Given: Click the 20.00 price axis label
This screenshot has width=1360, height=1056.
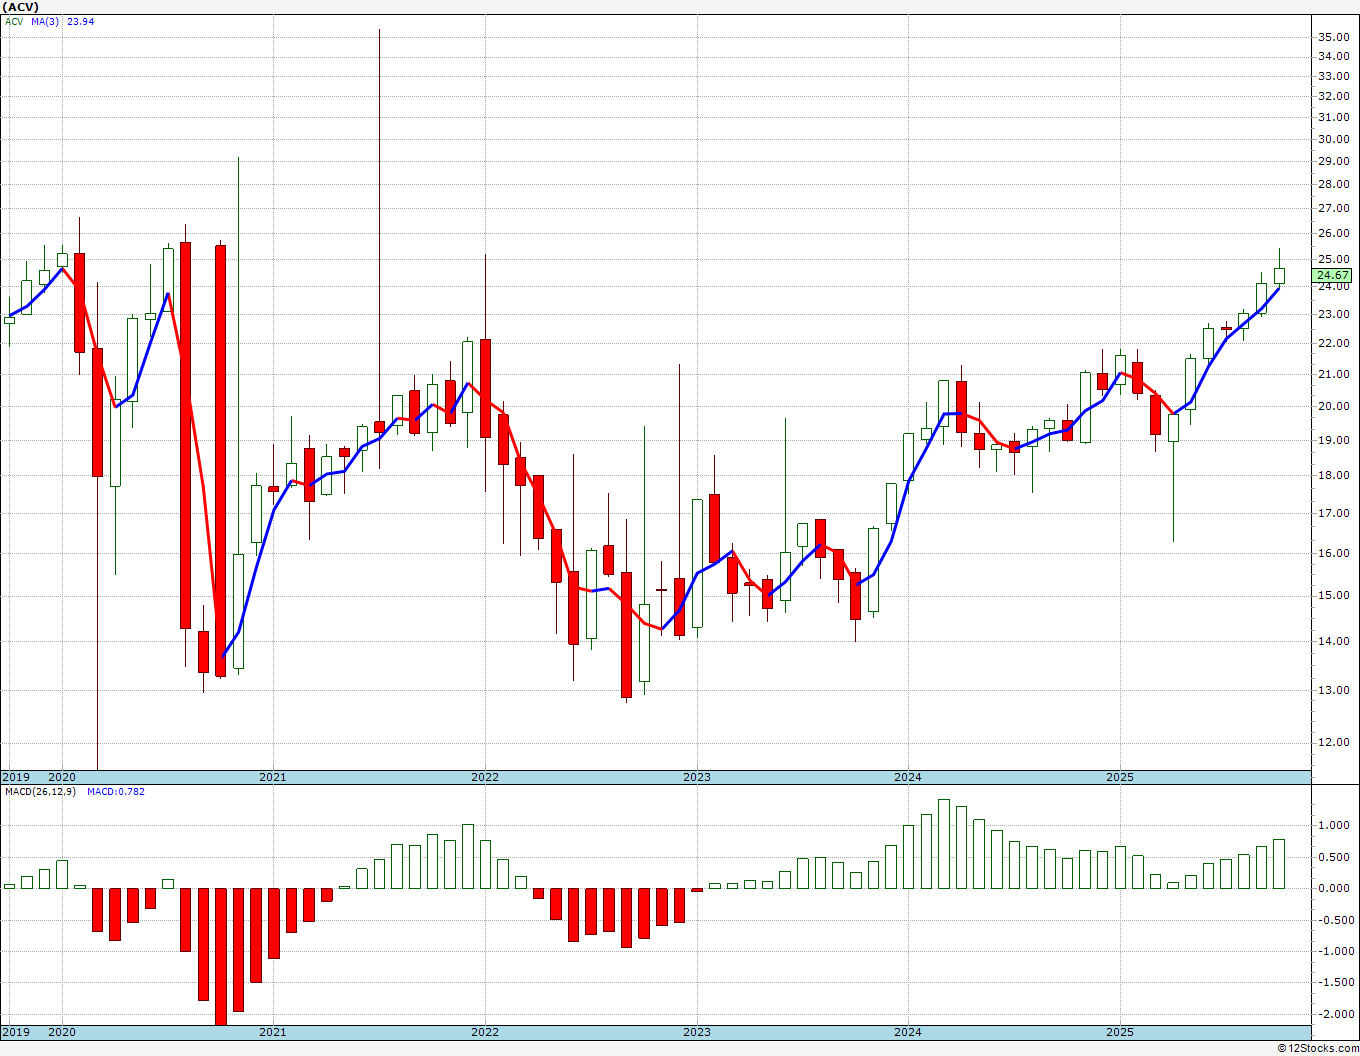Looking at the screenshot, I should pos(1334,406).
